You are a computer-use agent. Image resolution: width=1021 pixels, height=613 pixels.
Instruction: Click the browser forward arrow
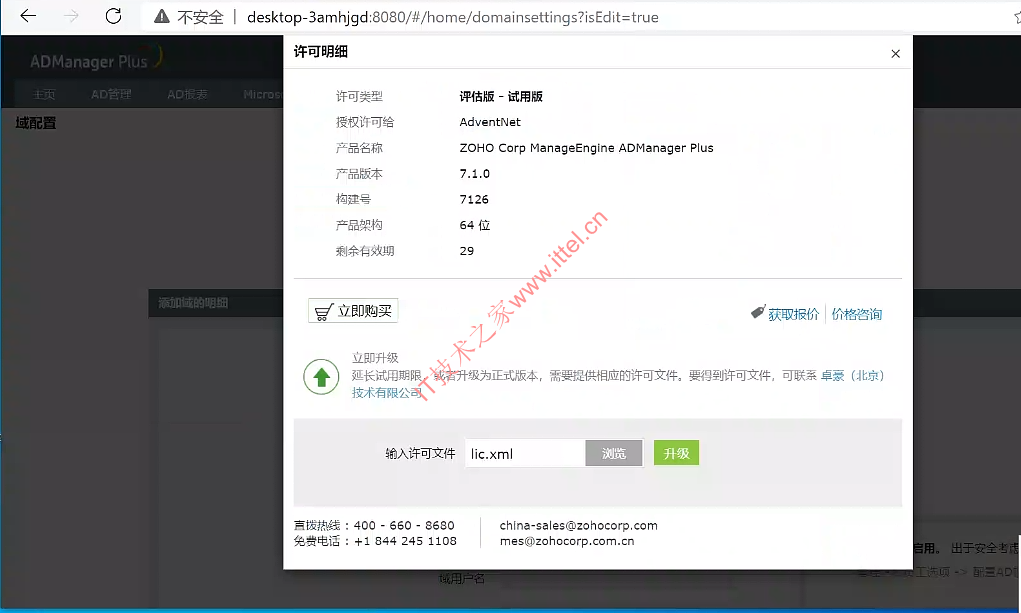[71, 16]
